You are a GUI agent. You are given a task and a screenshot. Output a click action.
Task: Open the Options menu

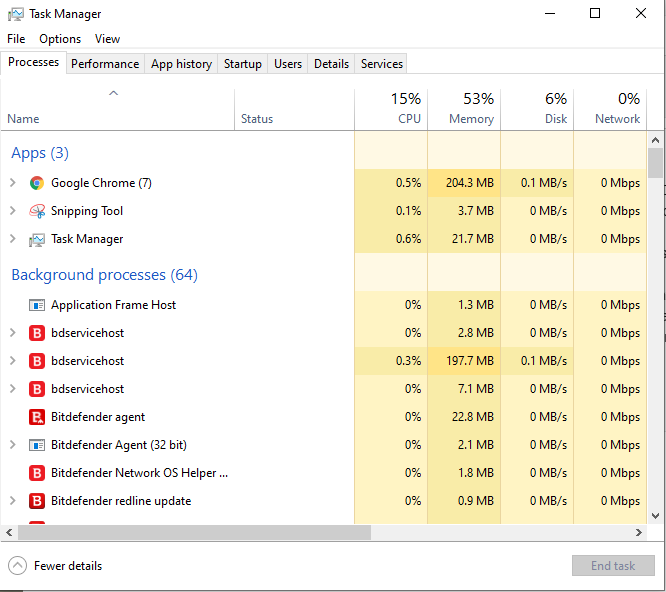(60, 39)
